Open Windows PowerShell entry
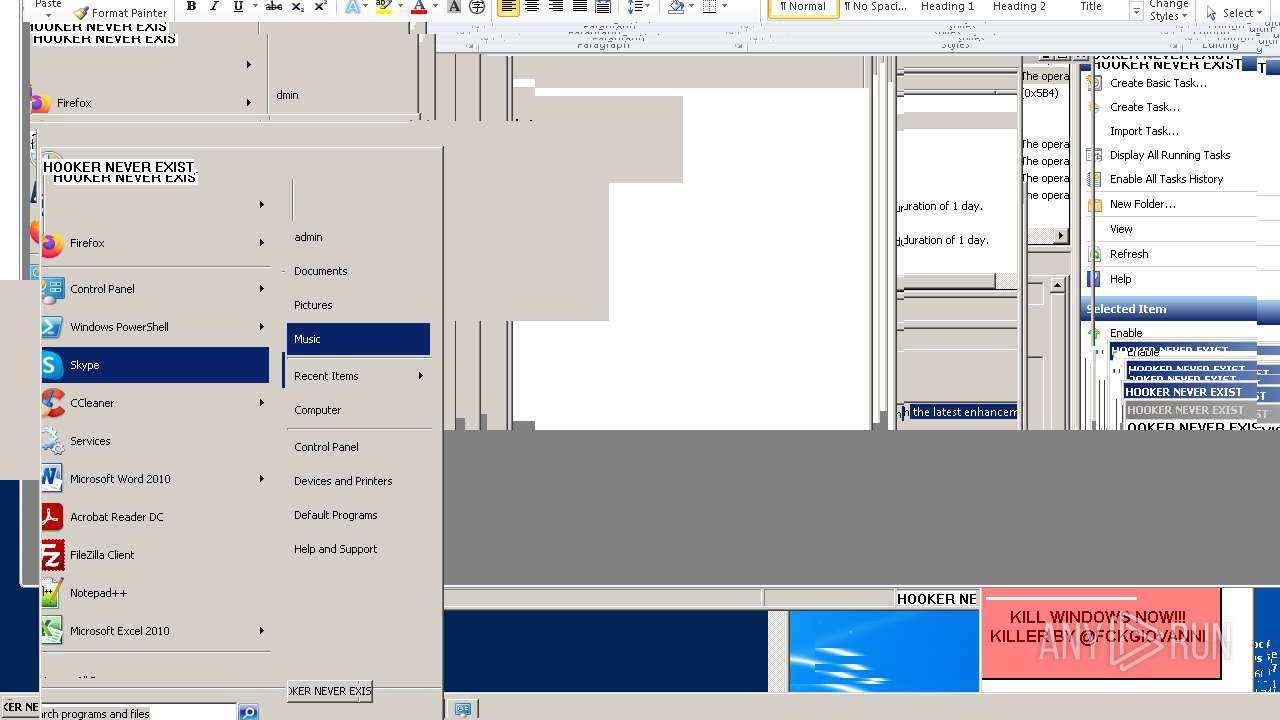This screenshot has height=720, width=1280. [155, 327]
